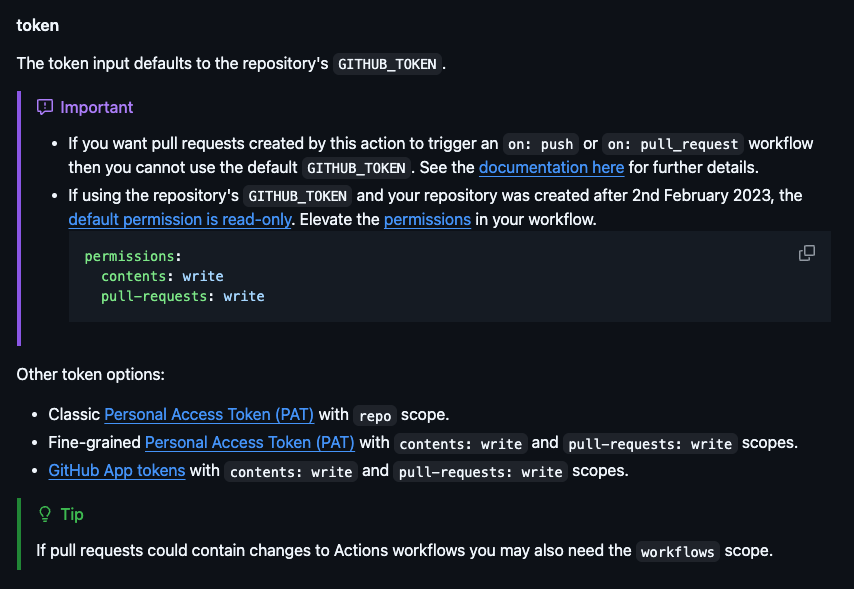Click 'pull-requests: write' in code block

click(182, 296)
